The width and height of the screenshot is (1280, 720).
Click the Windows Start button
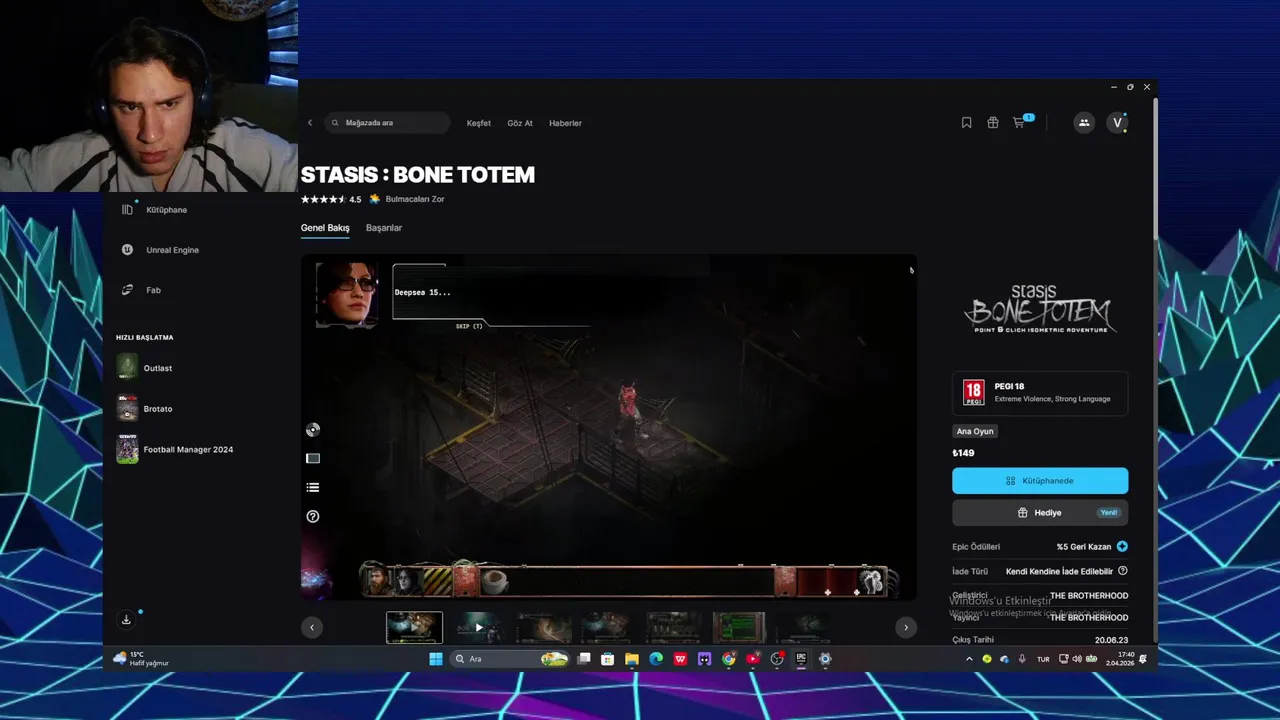tap(436, 659)
